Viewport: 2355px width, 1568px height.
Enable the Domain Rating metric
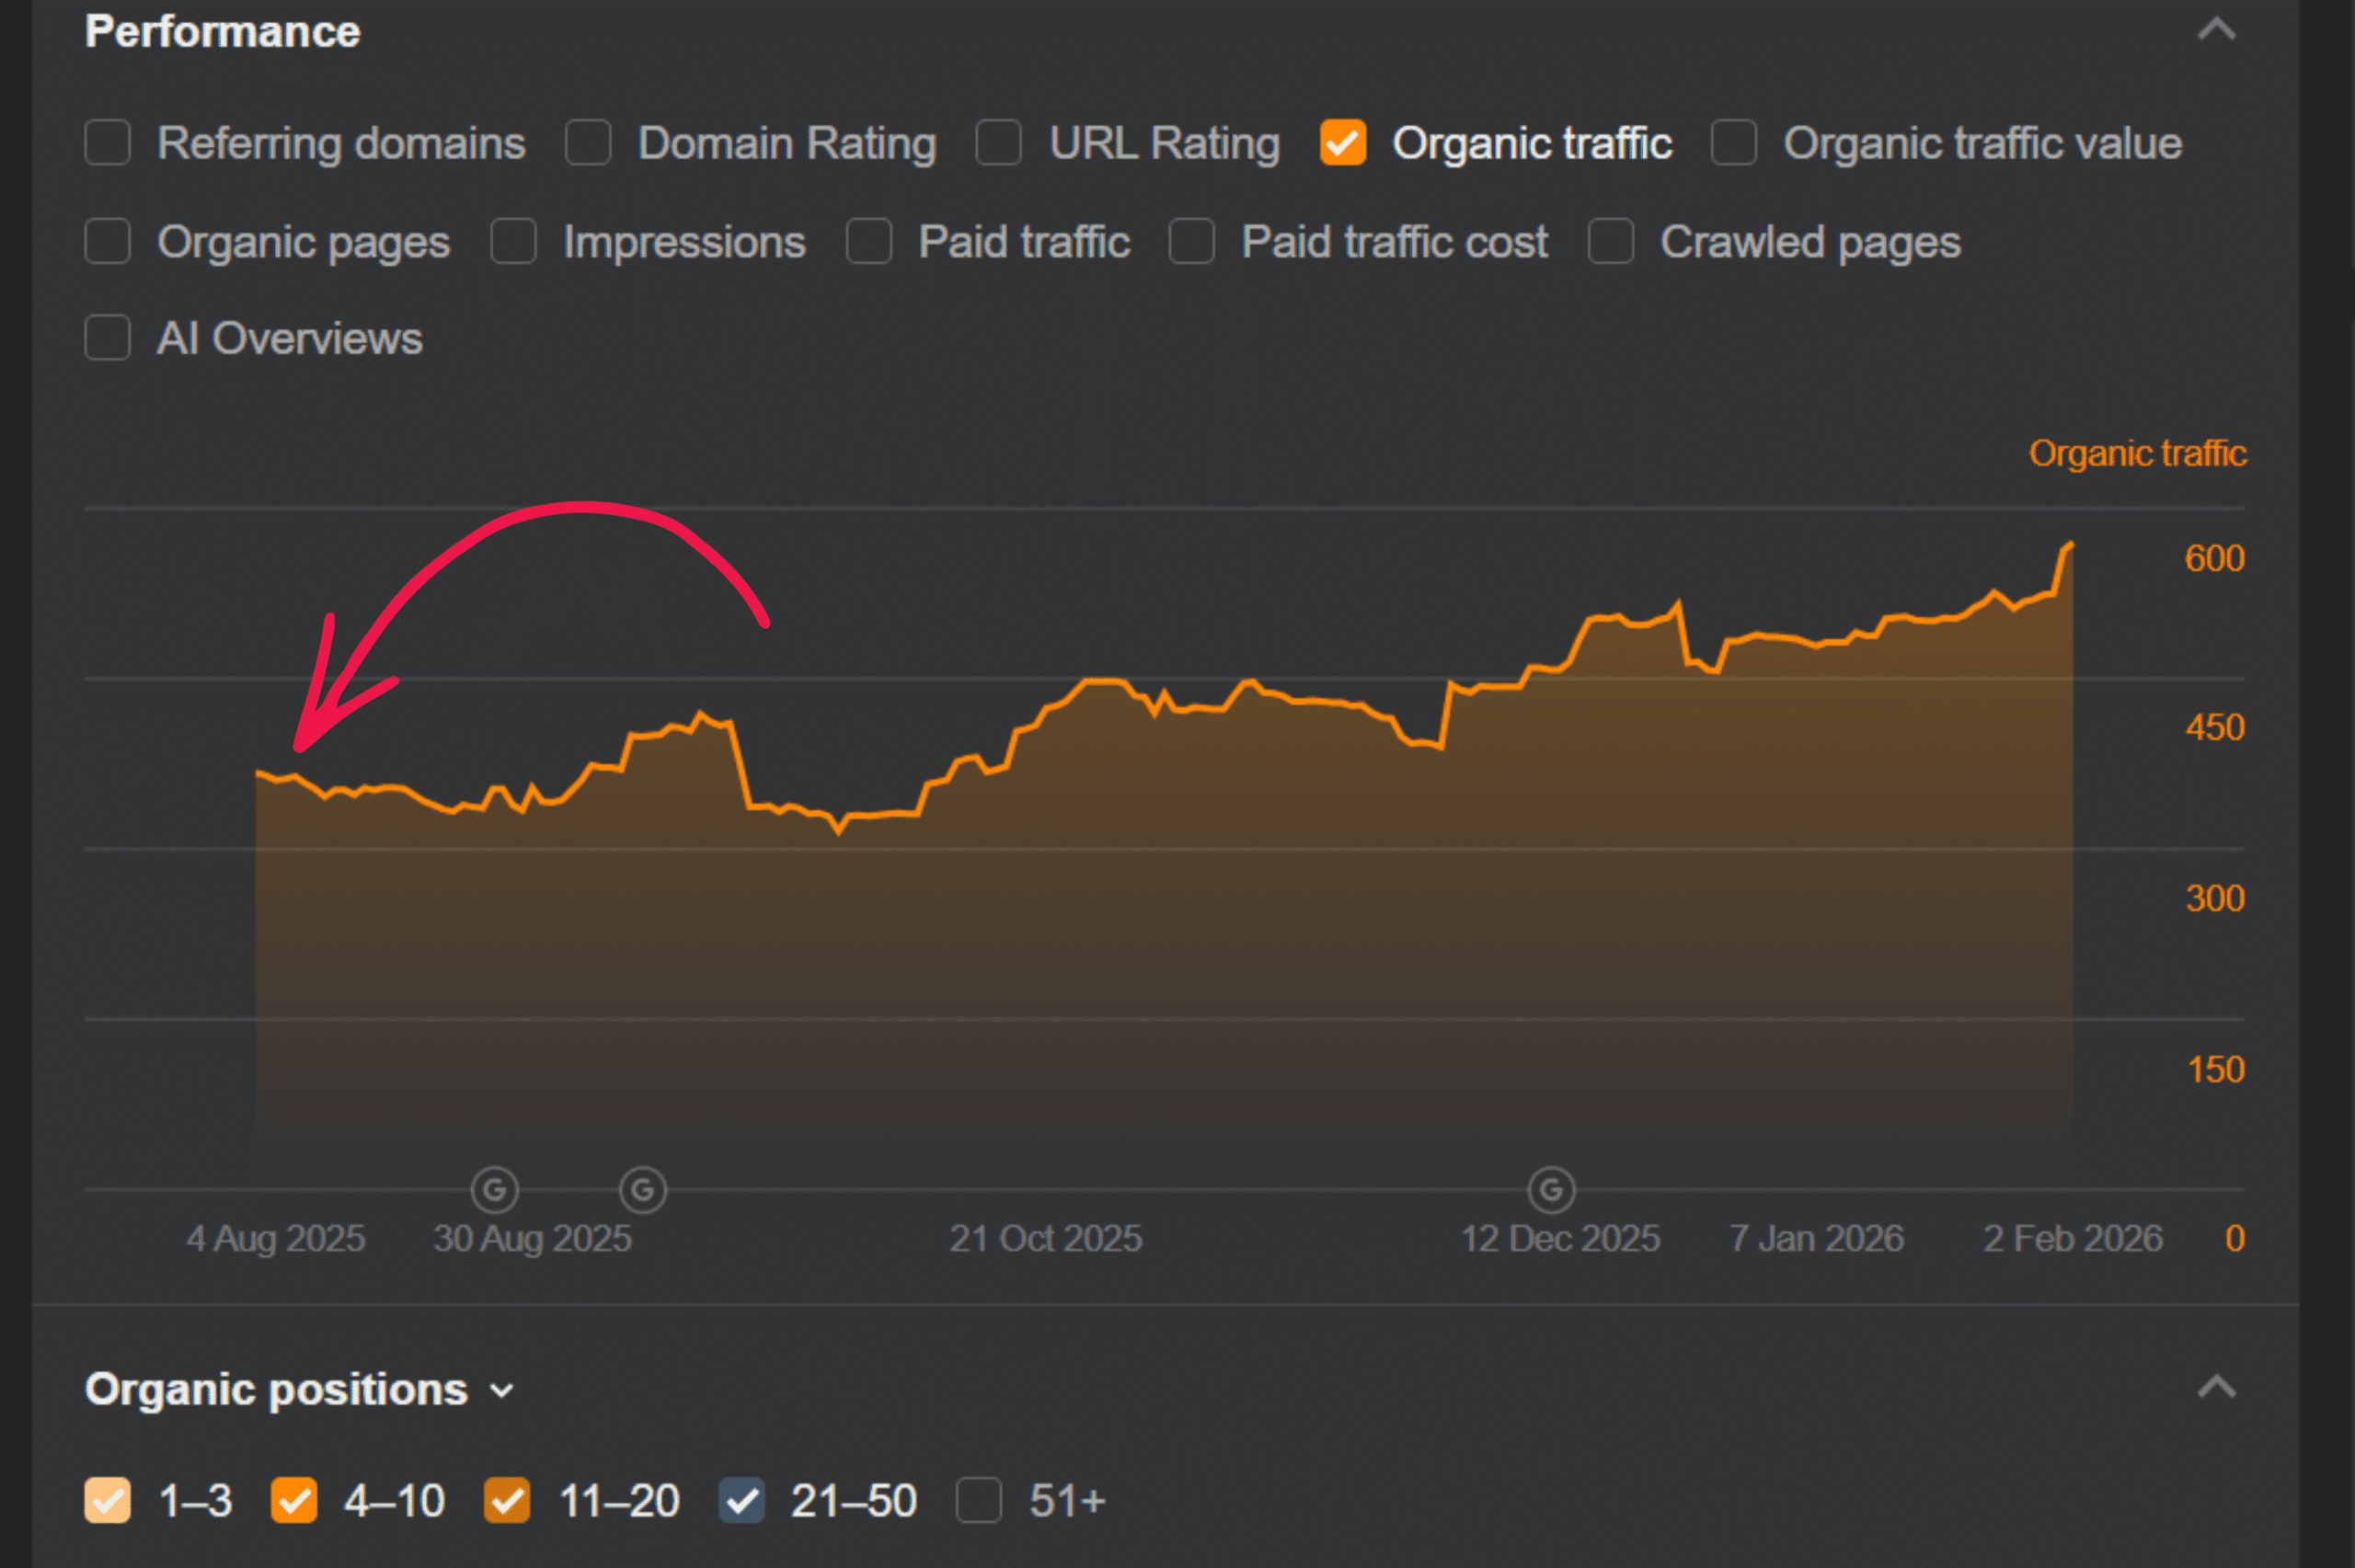point(588,143)
